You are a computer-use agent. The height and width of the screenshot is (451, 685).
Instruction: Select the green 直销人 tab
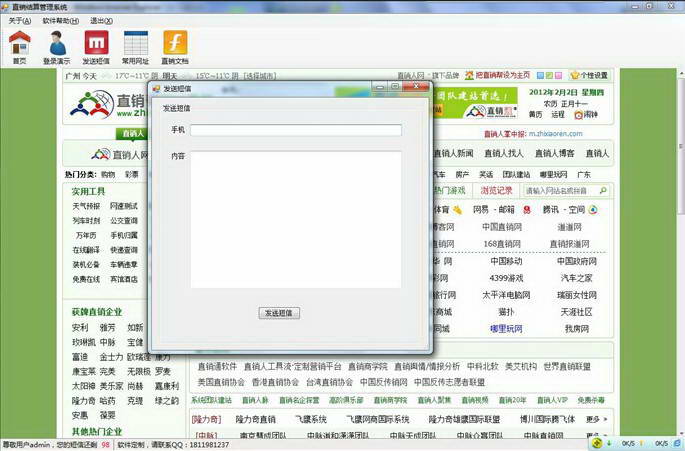click(132, 133)
